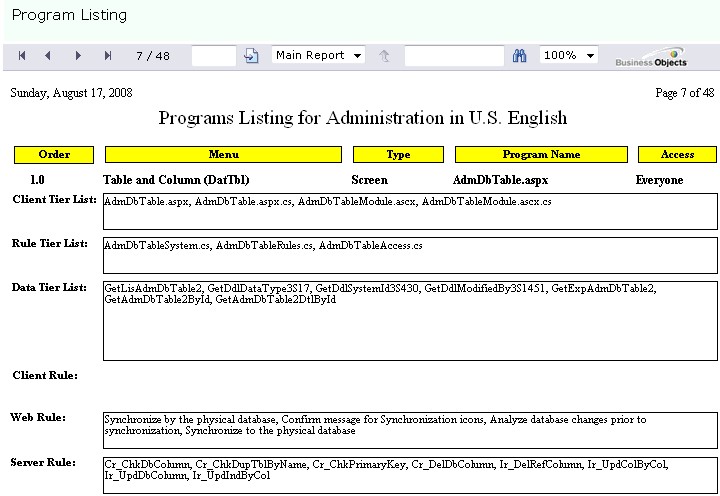The width and height of the screenshot is (720, 496).
Task: Click 'Synchronize by the physical database' text
Action: click(x=191, y=420)
